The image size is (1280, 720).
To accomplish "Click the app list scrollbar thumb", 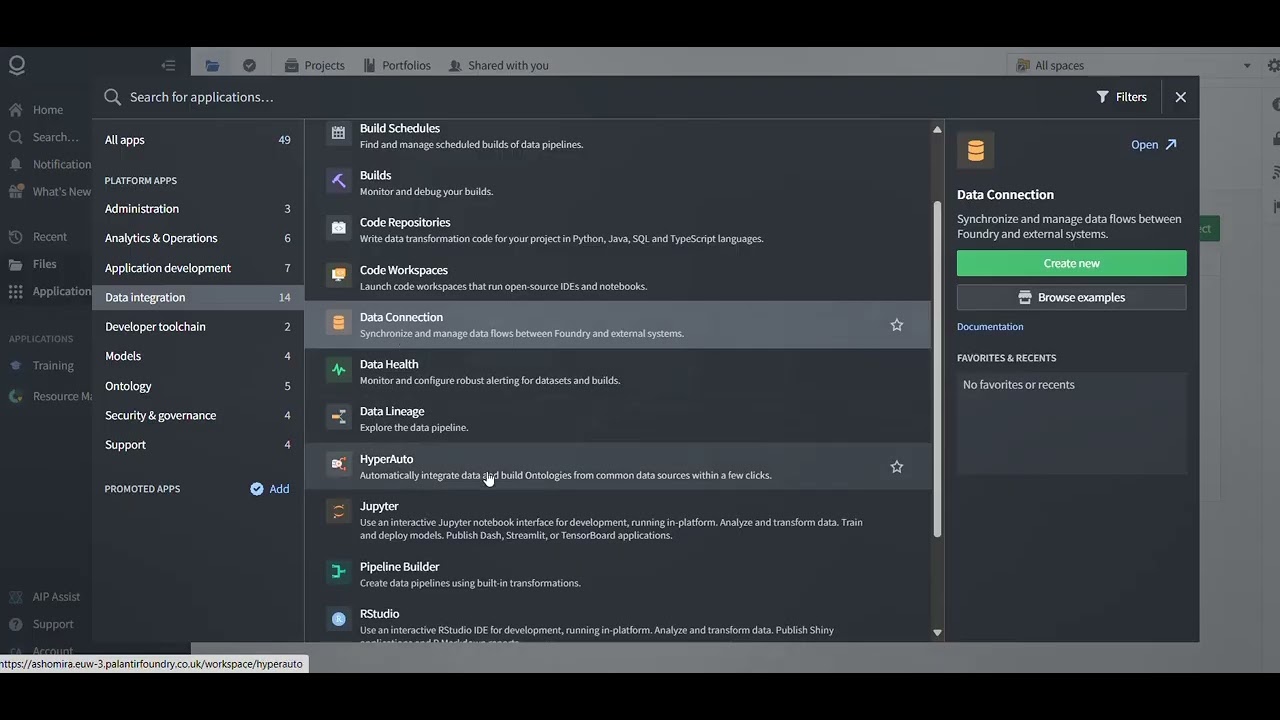I will pyautogui.click(x=937, y=370).
